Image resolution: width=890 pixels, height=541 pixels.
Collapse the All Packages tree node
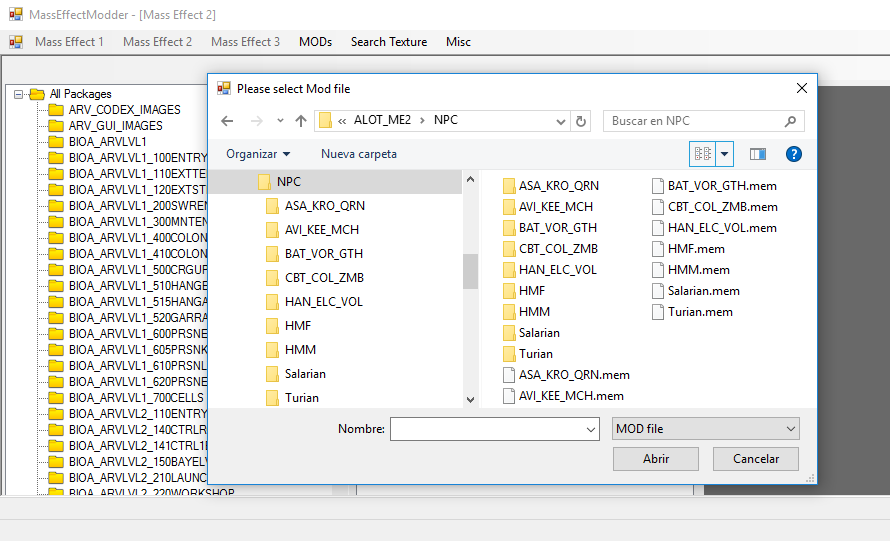[18, 94]
